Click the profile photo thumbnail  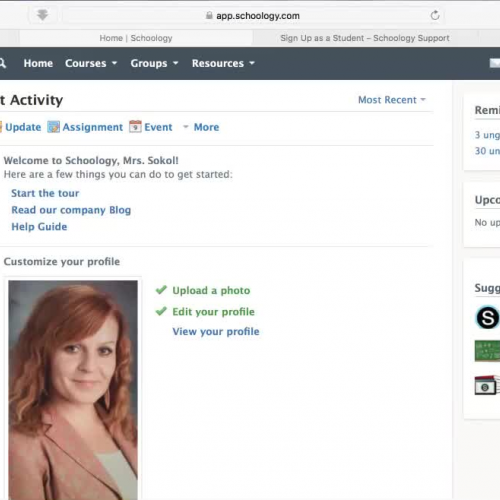click(73, 390)
